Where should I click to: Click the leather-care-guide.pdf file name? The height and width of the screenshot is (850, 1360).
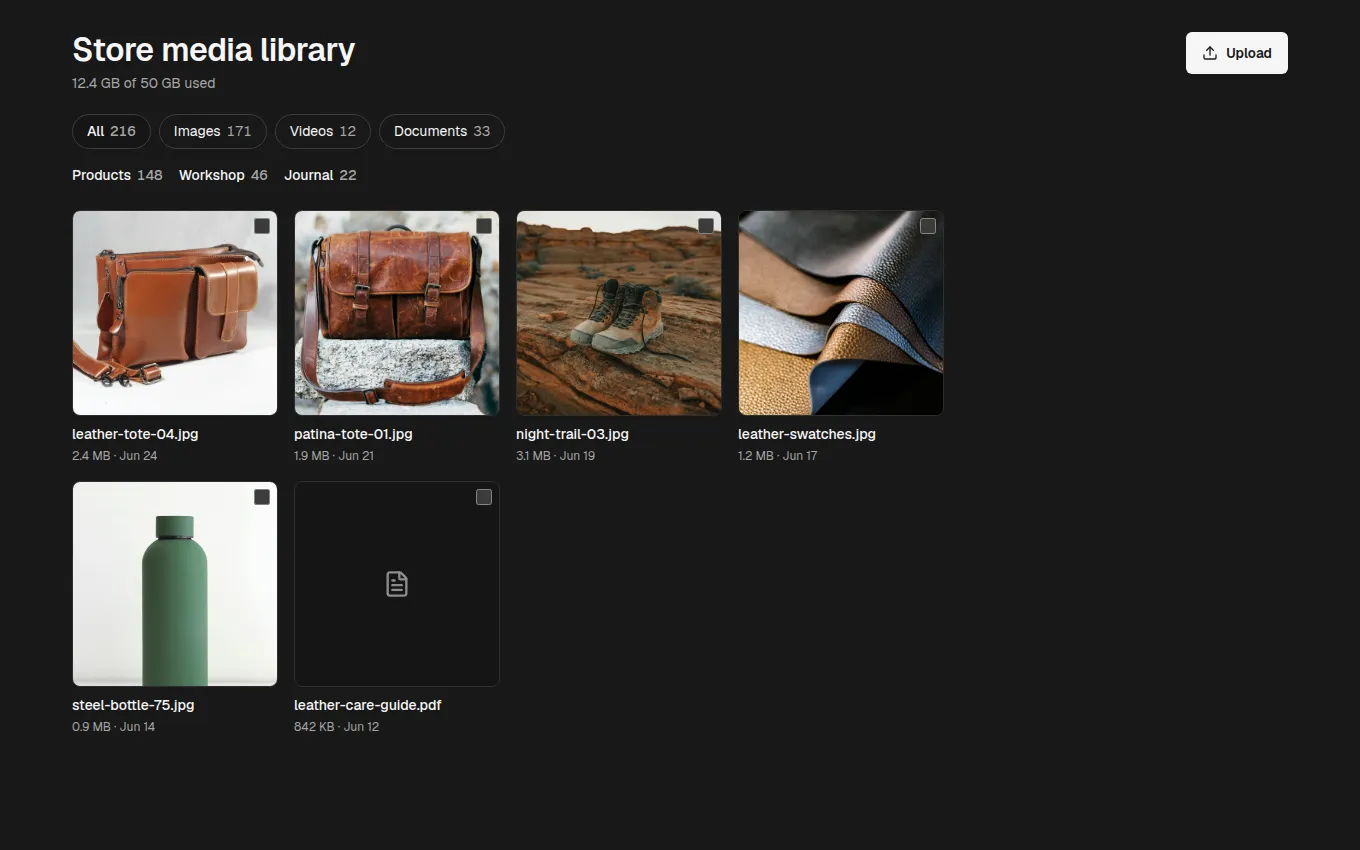pos(368,705)
